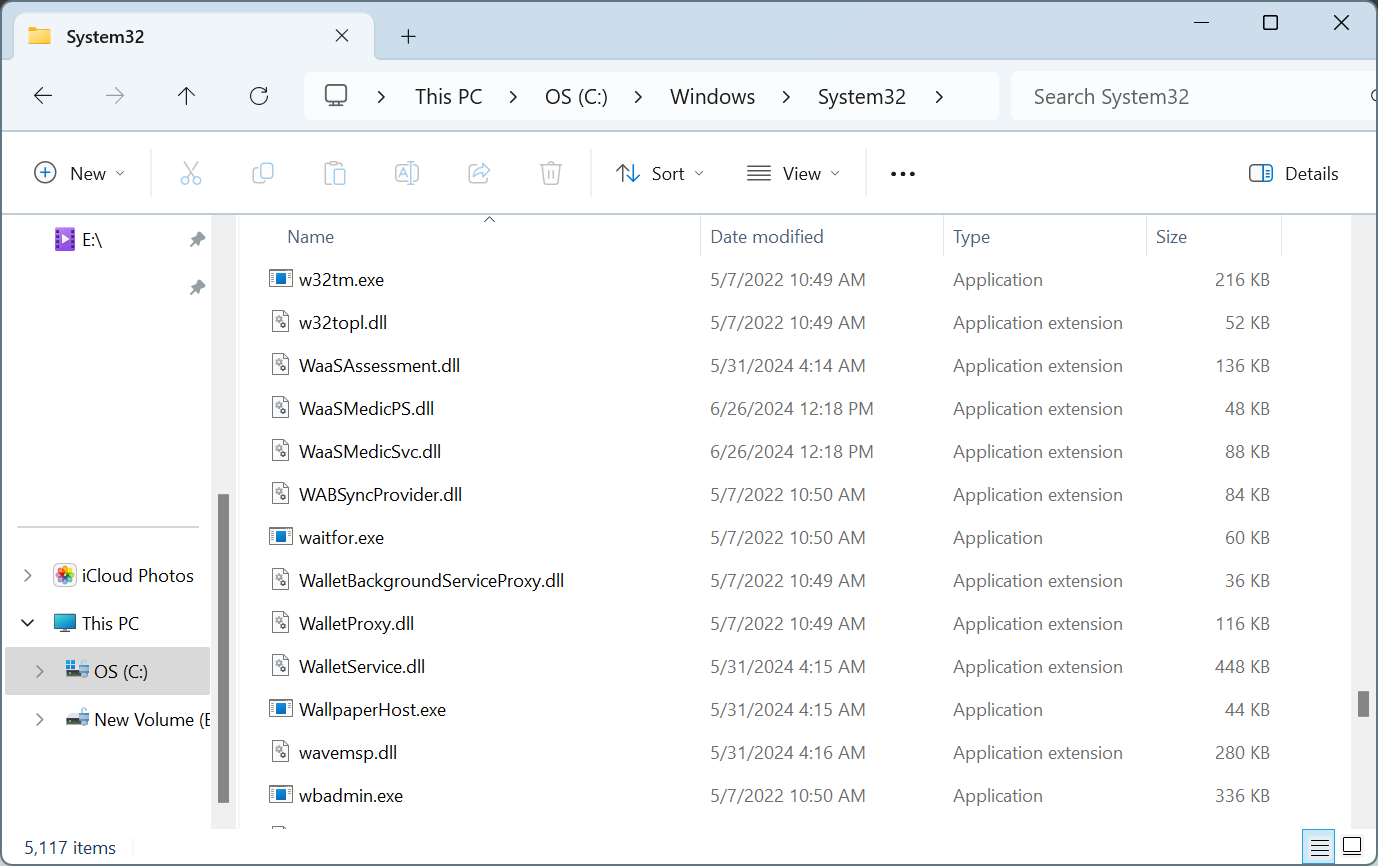Click the Copy icon in toolbar

263,173
